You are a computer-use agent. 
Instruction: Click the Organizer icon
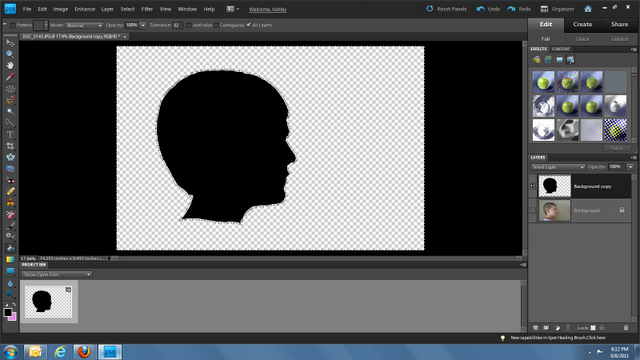(x=557, y=9)
